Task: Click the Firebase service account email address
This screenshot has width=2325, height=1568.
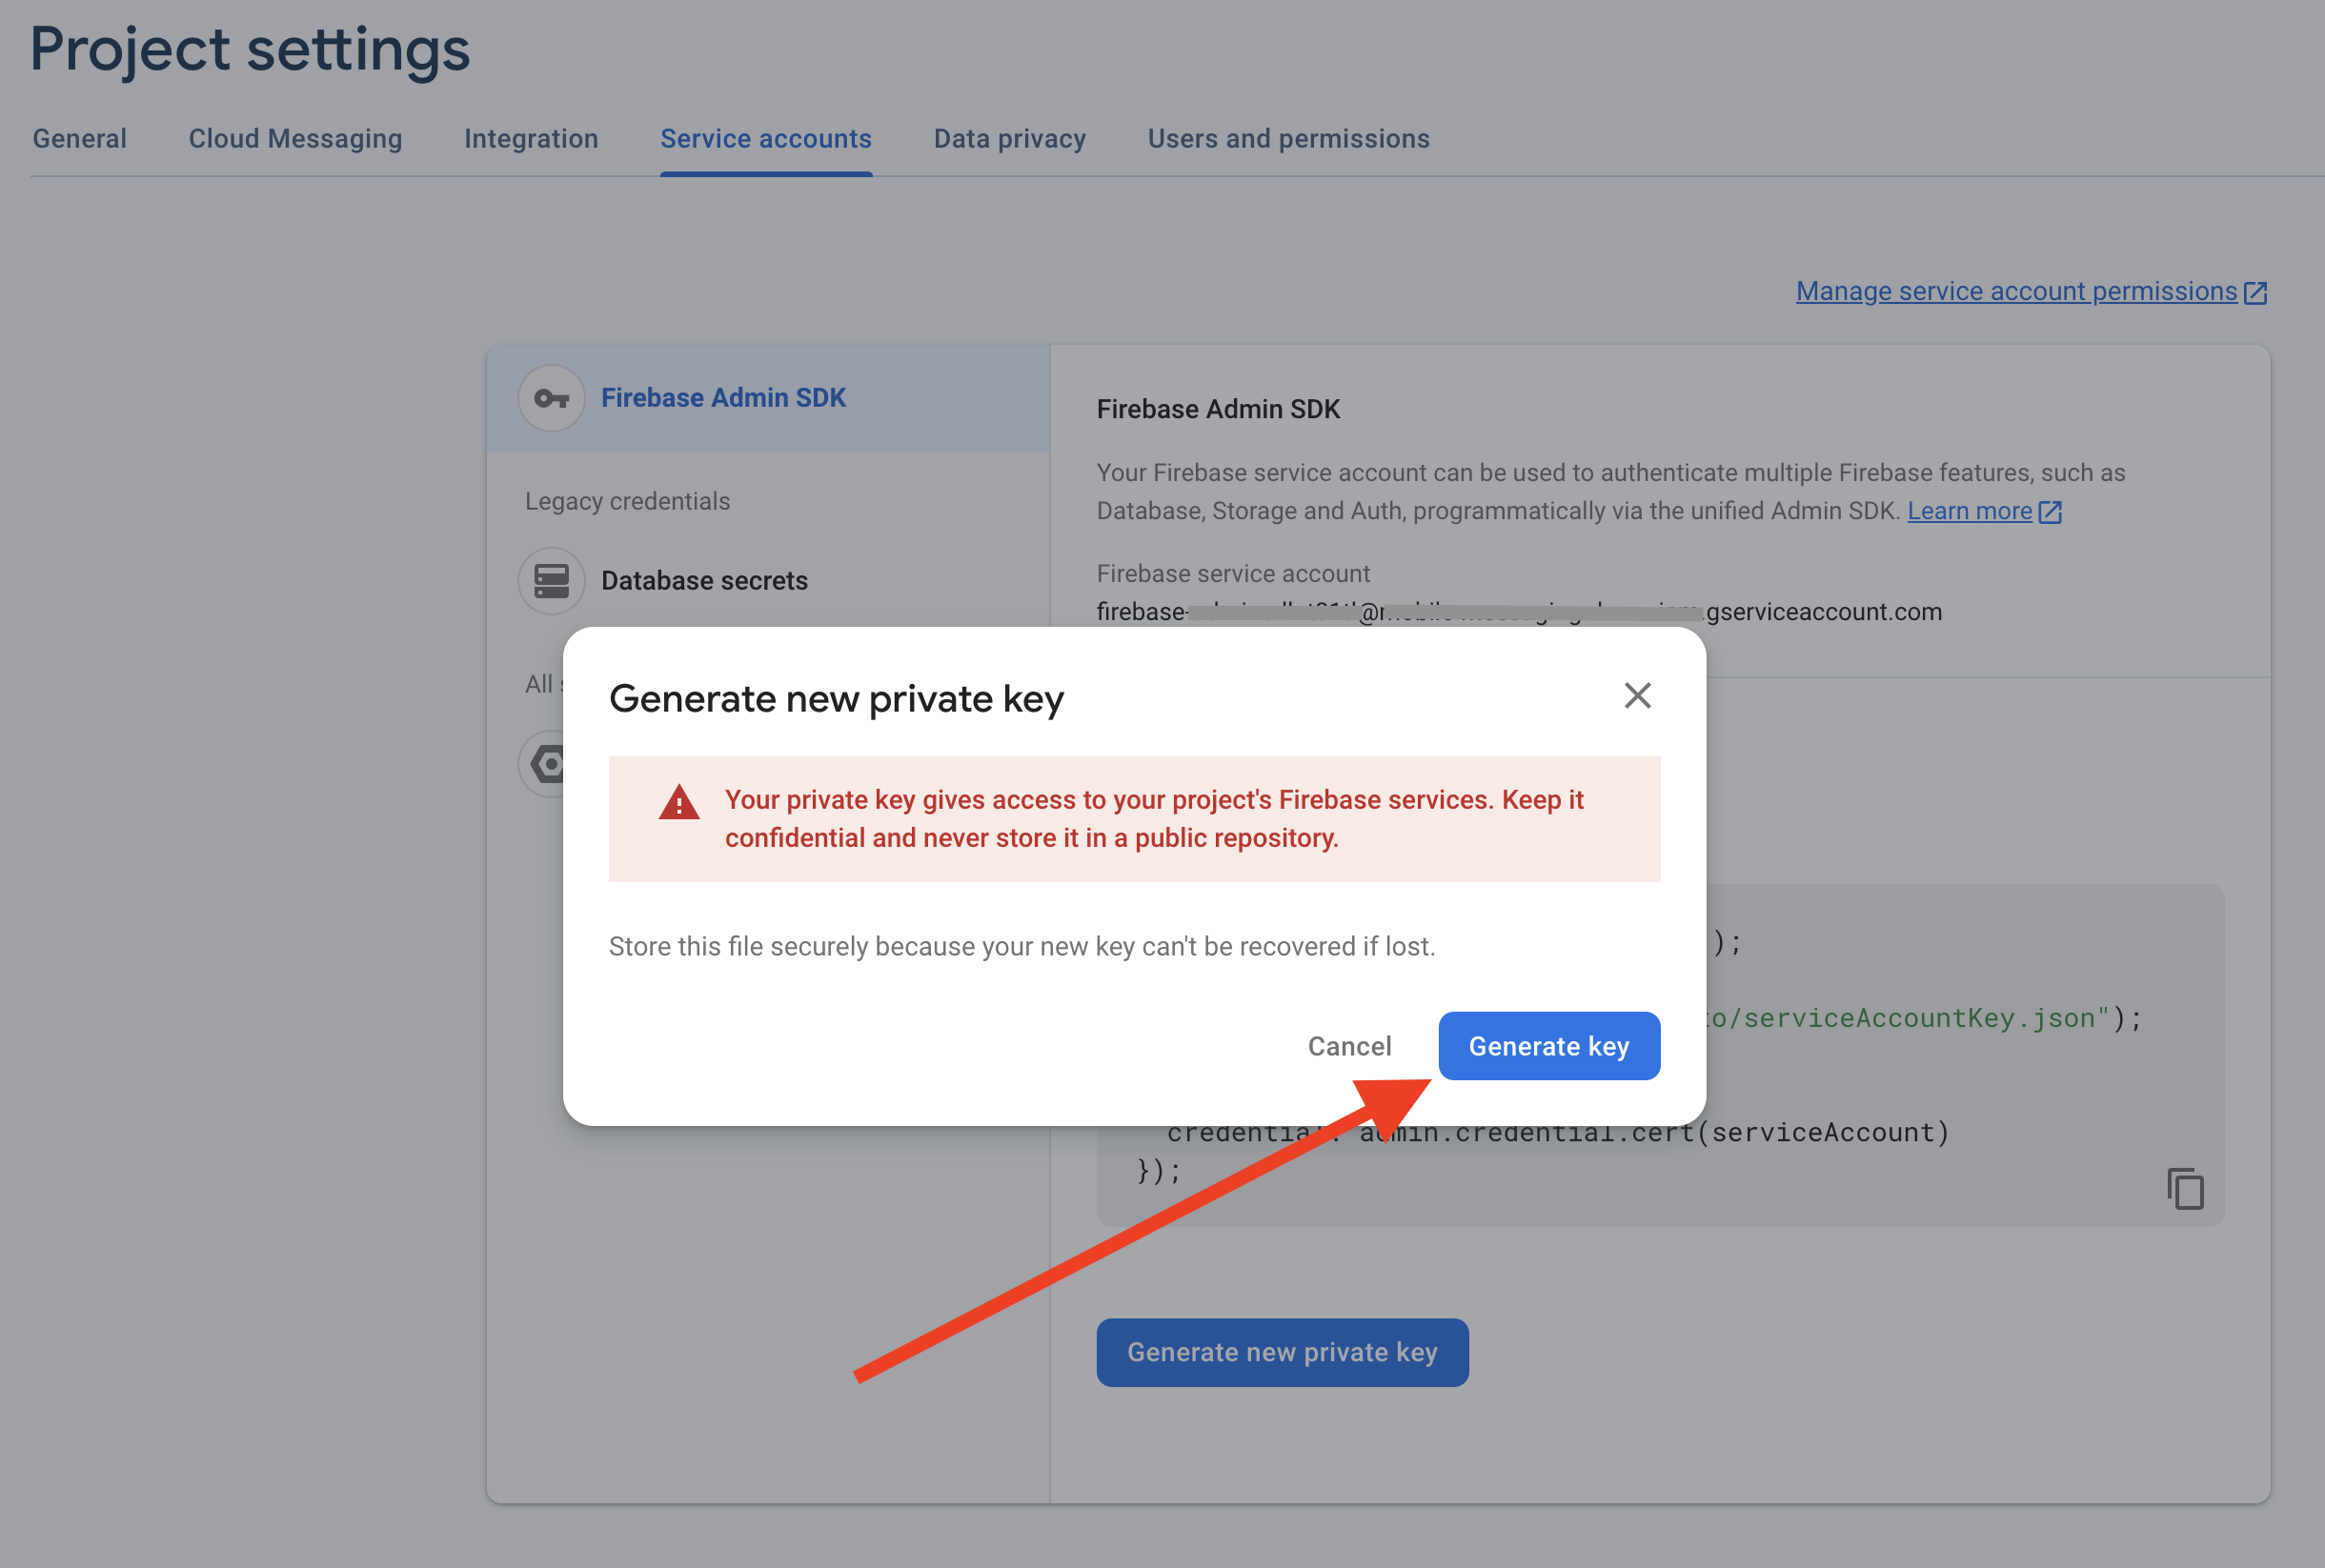Action: click(1519, 612)
